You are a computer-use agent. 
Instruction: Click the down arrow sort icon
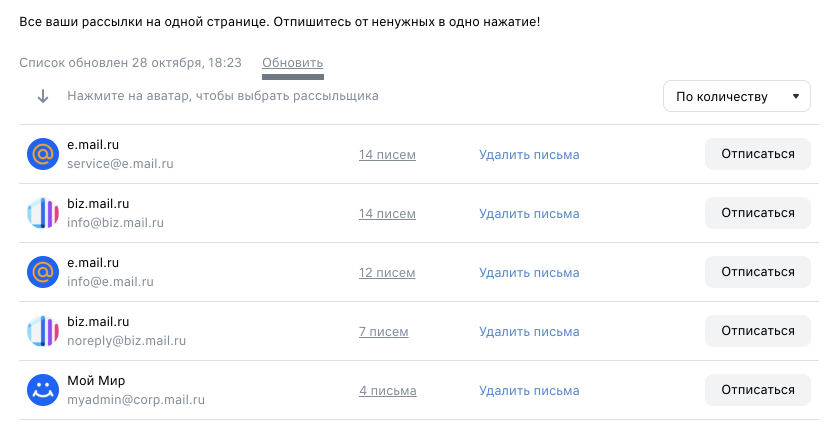43,96
